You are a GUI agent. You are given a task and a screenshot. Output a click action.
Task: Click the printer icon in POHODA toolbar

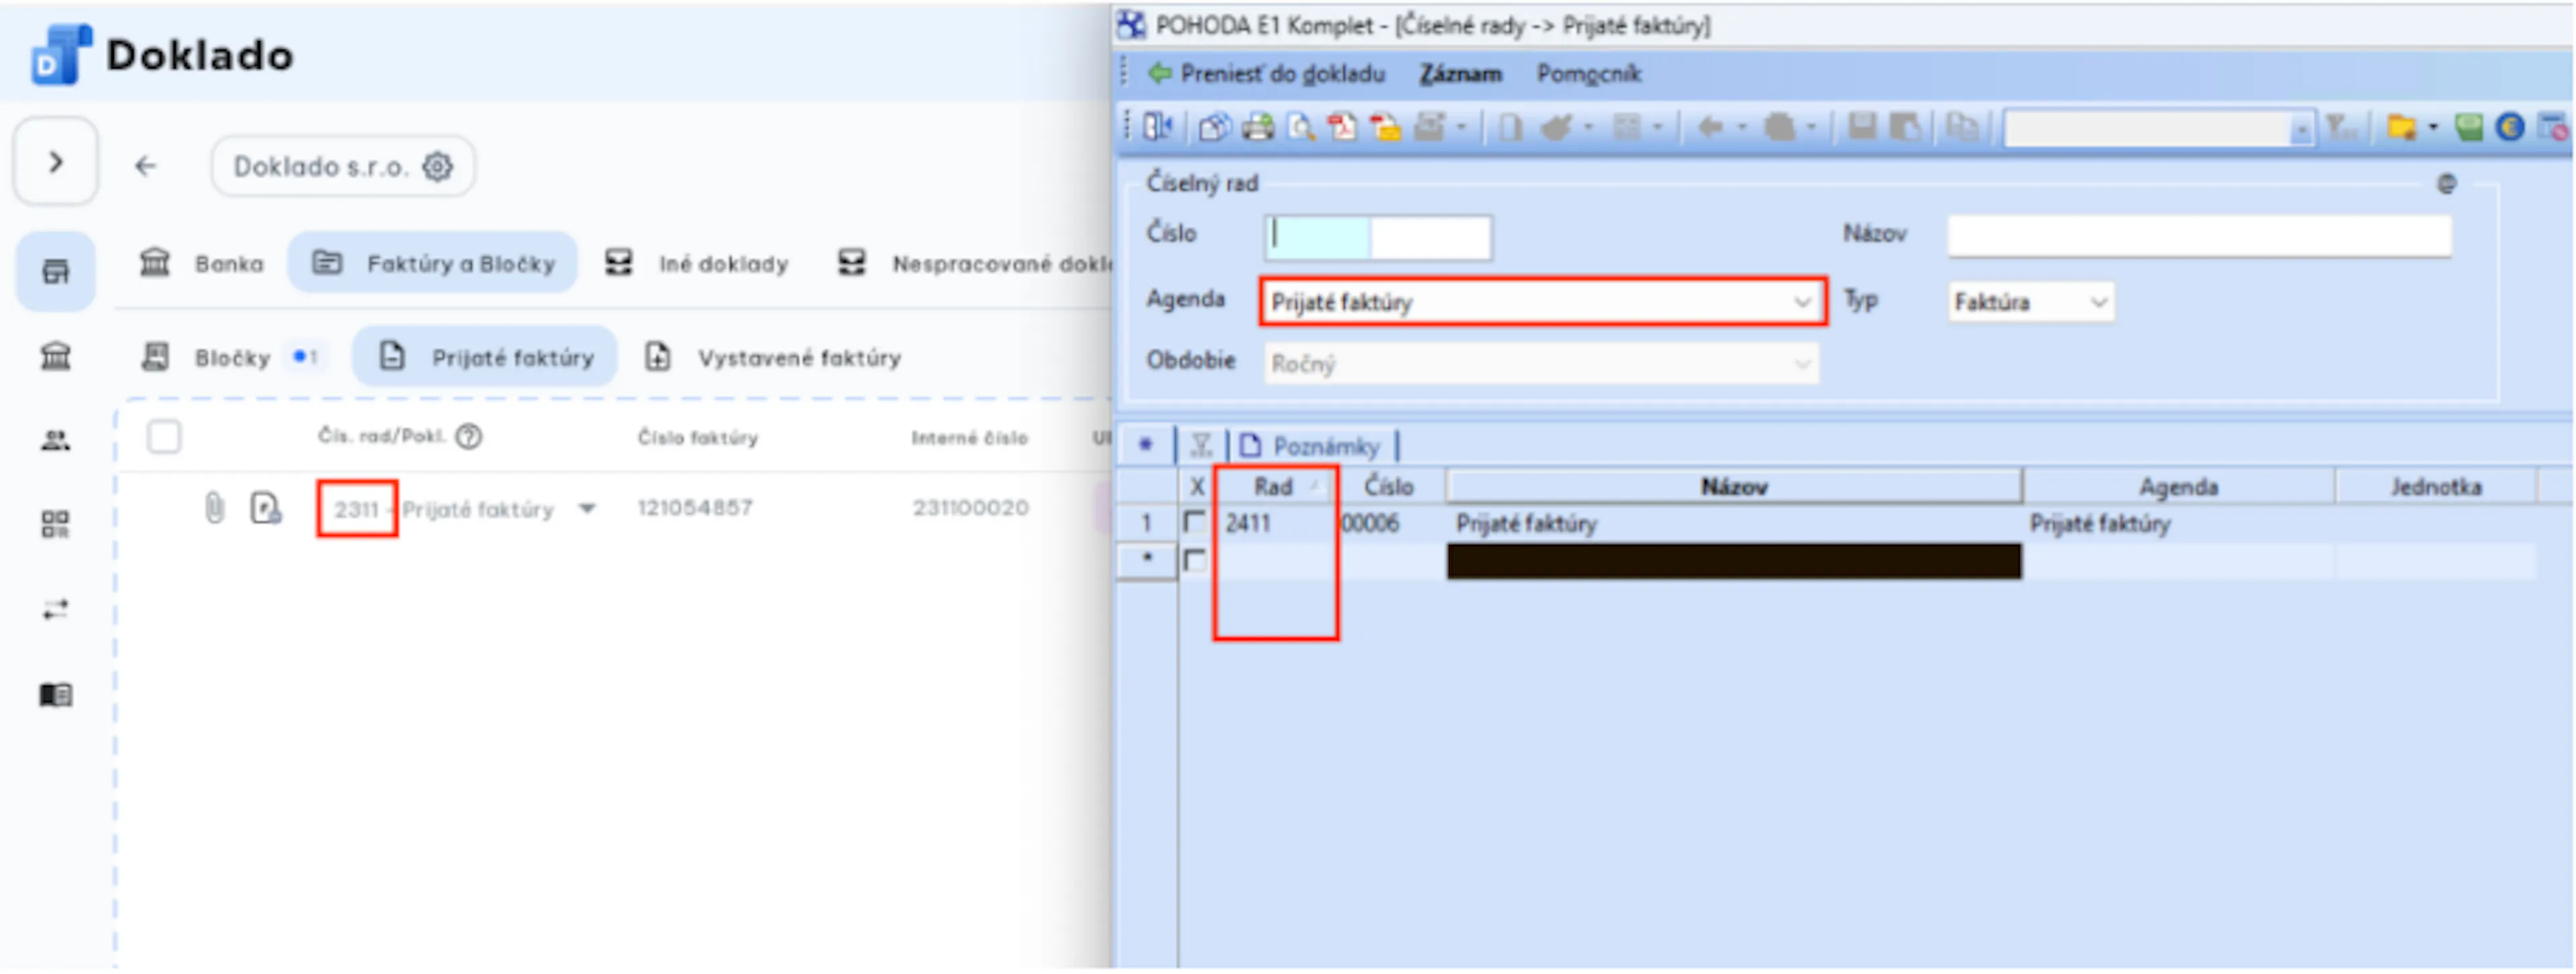[x=1258, y=127]
